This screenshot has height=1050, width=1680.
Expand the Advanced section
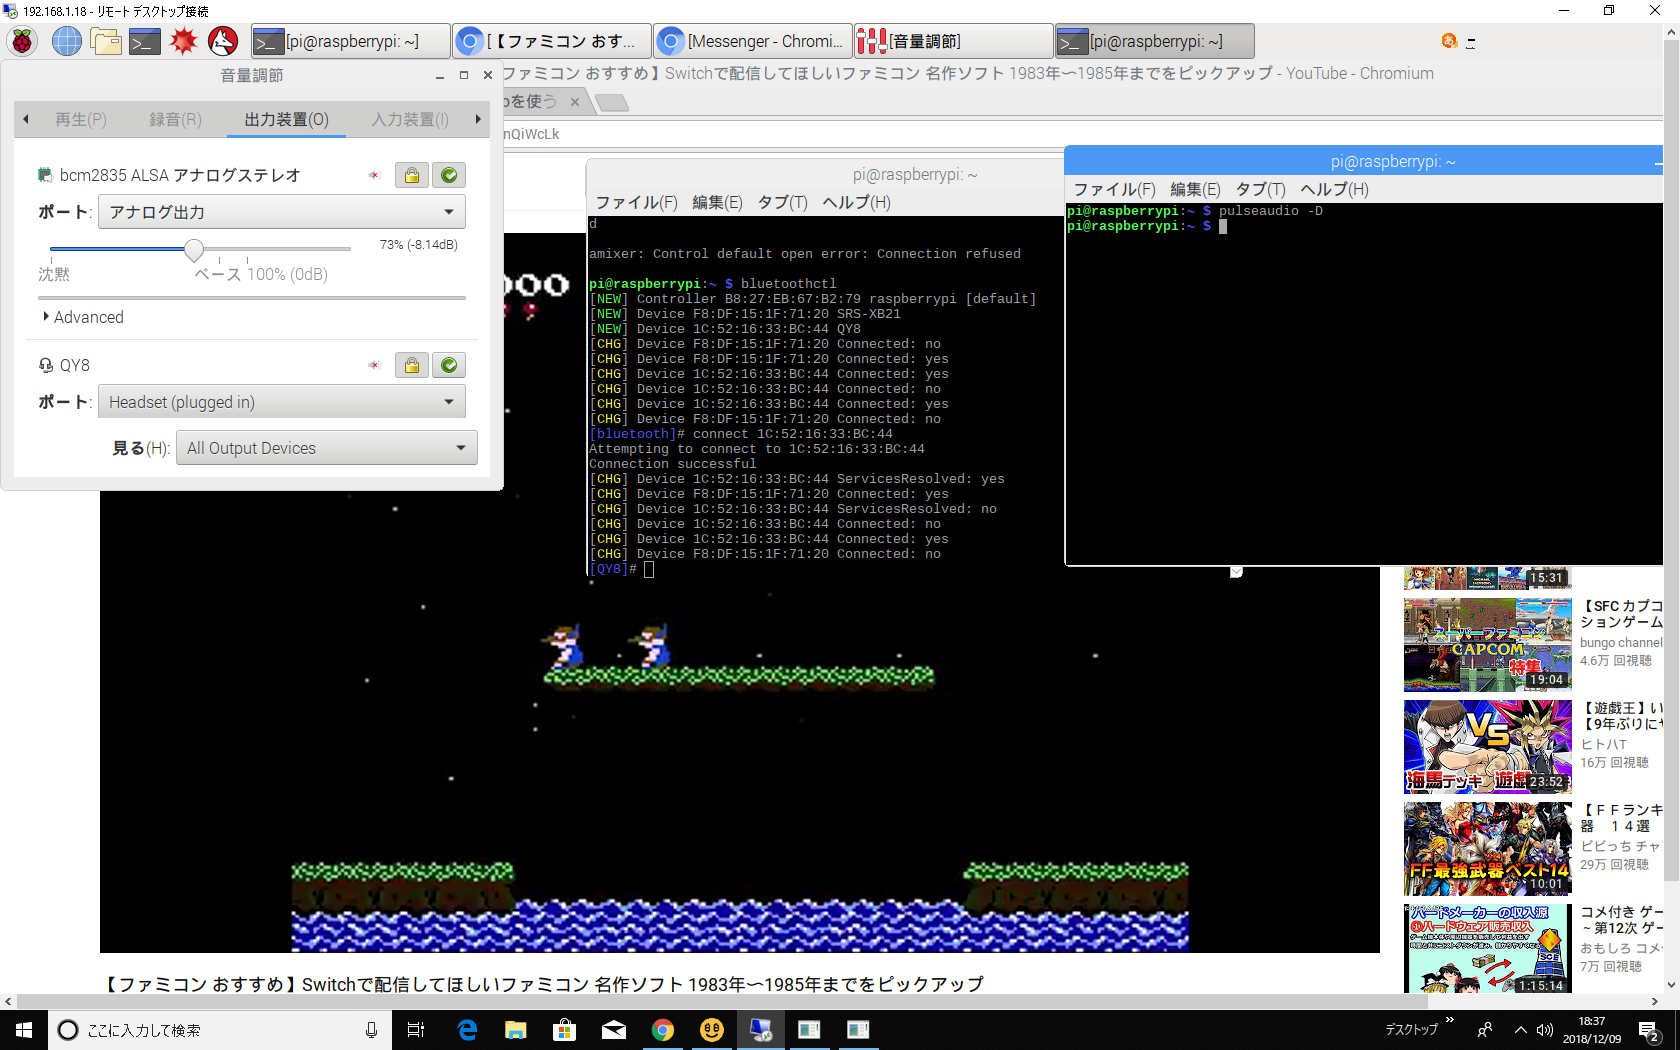pos(82,317)
